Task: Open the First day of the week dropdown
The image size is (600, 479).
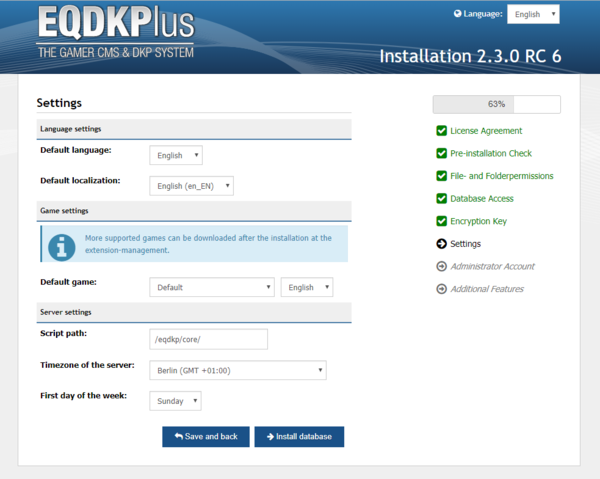Action: point(175,401)
